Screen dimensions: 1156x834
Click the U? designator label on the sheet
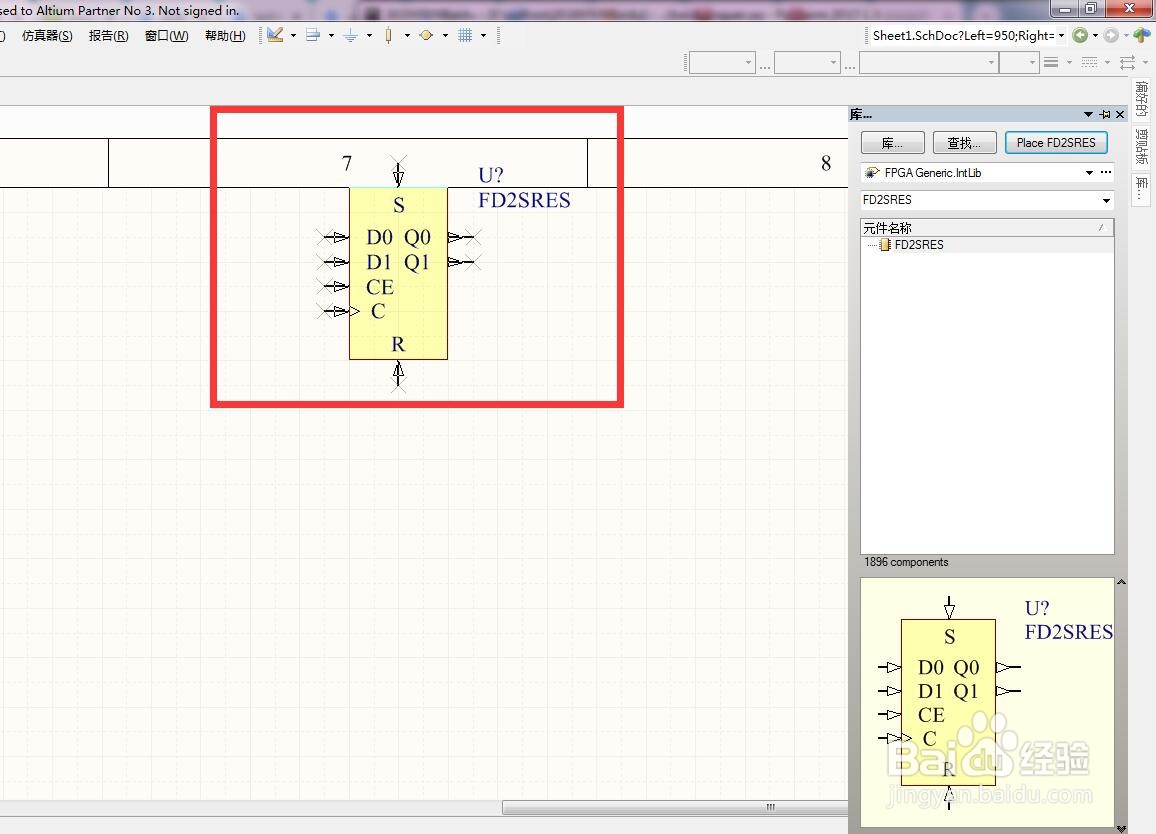point(491,175)
